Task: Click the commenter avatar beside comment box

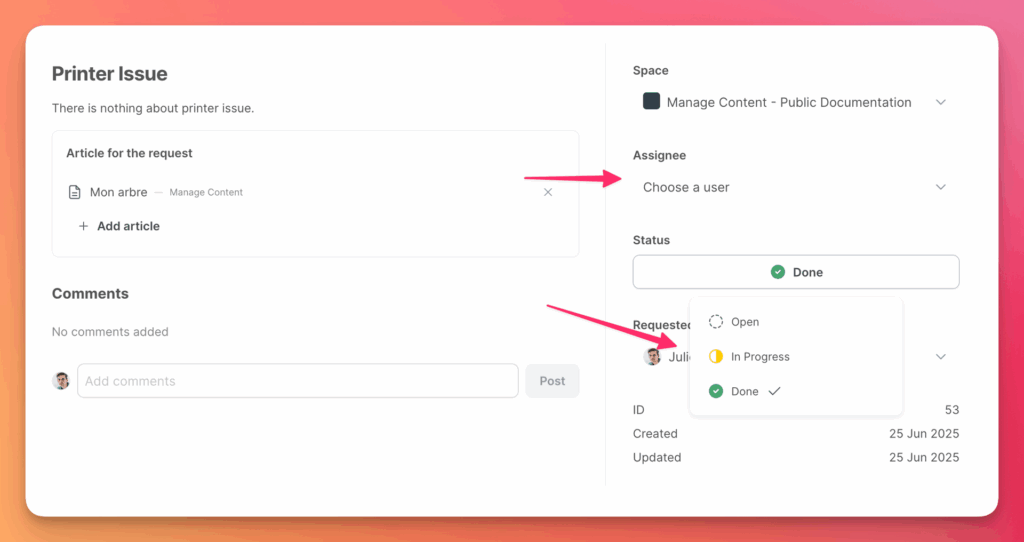Action: (61, 381)
